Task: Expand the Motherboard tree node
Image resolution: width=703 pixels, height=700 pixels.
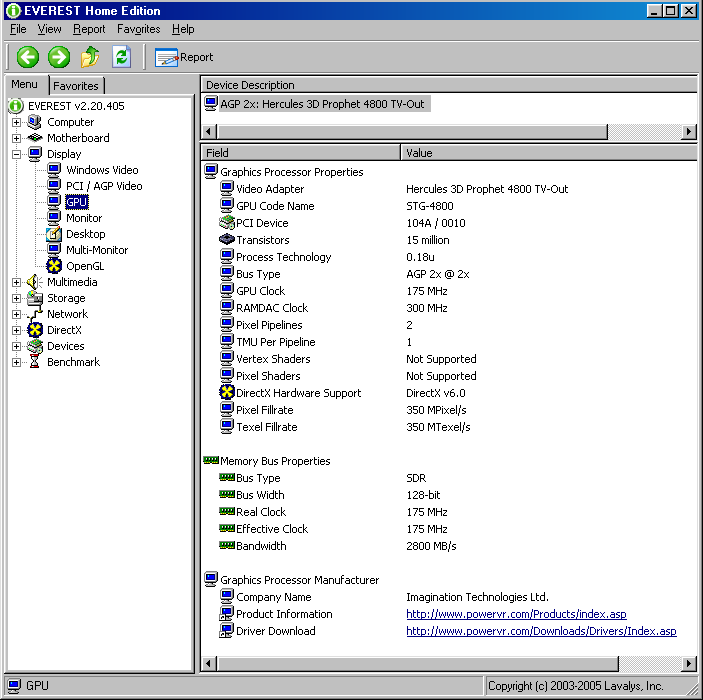Action: 16,138
